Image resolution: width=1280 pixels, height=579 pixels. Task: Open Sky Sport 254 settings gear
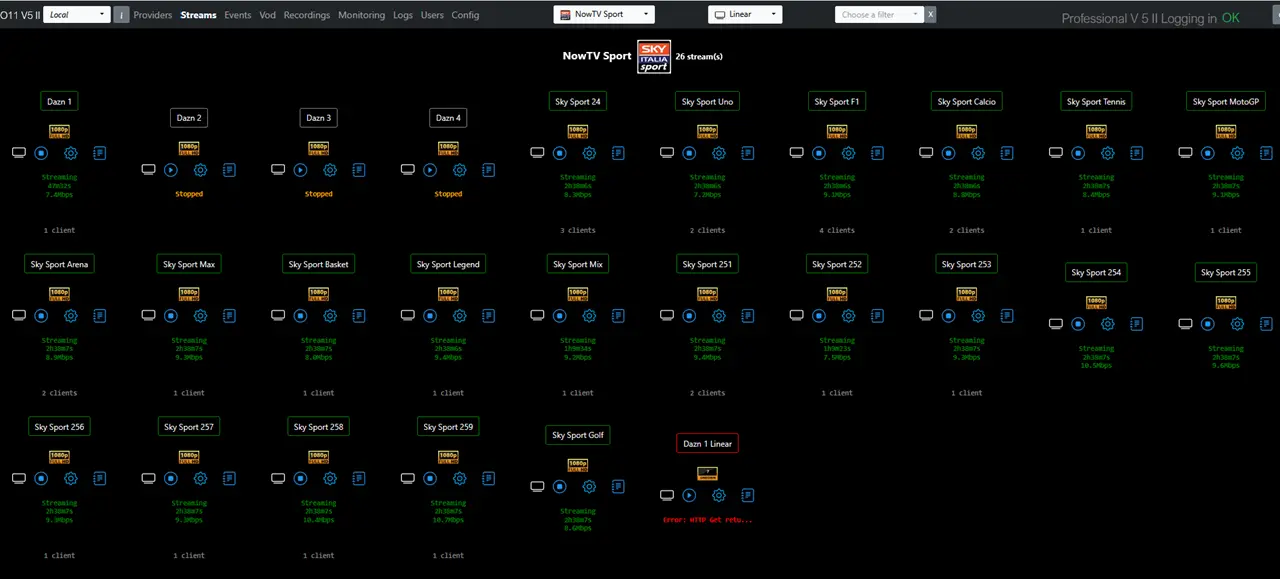click(x=1108, y=324)
